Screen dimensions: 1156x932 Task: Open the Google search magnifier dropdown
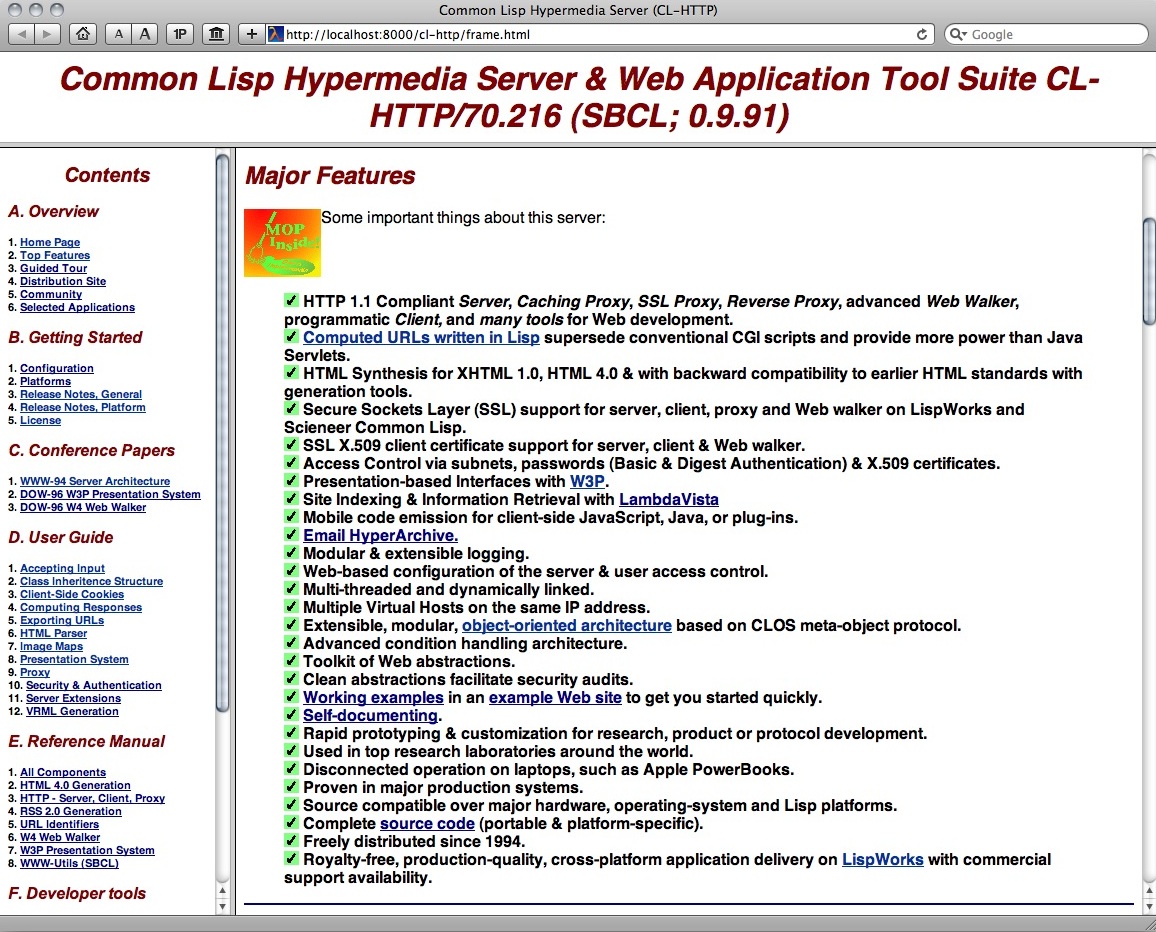[958, 34]
